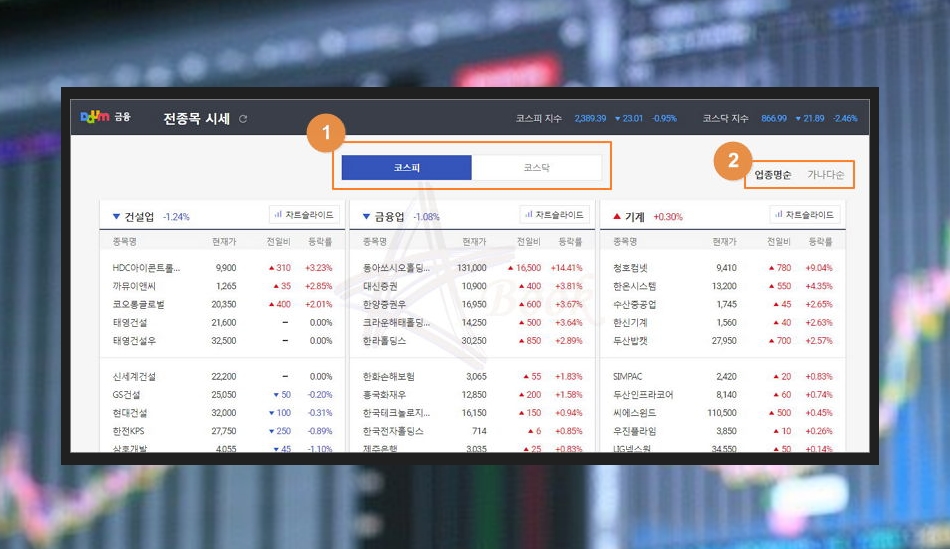Open 차트슬라이드 for 기계

pyautogui.click(x=805, y=215)
